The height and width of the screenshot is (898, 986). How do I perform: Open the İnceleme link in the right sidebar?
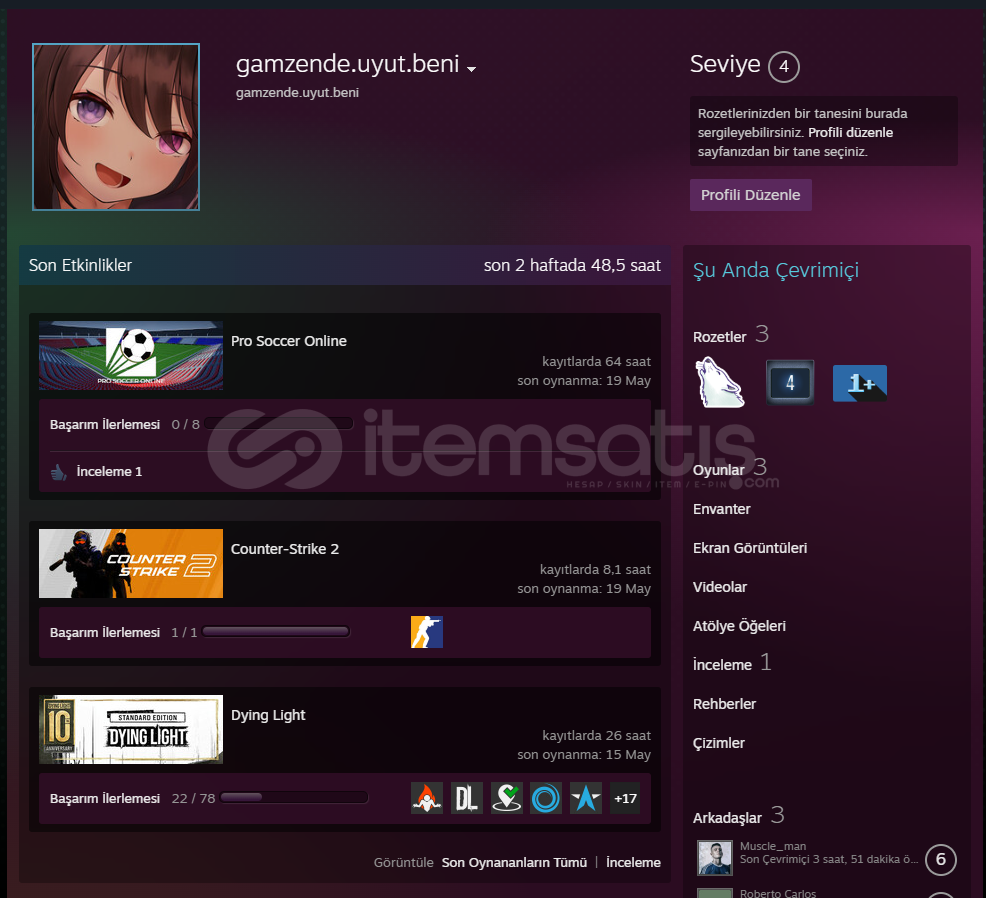pos(722,665)
